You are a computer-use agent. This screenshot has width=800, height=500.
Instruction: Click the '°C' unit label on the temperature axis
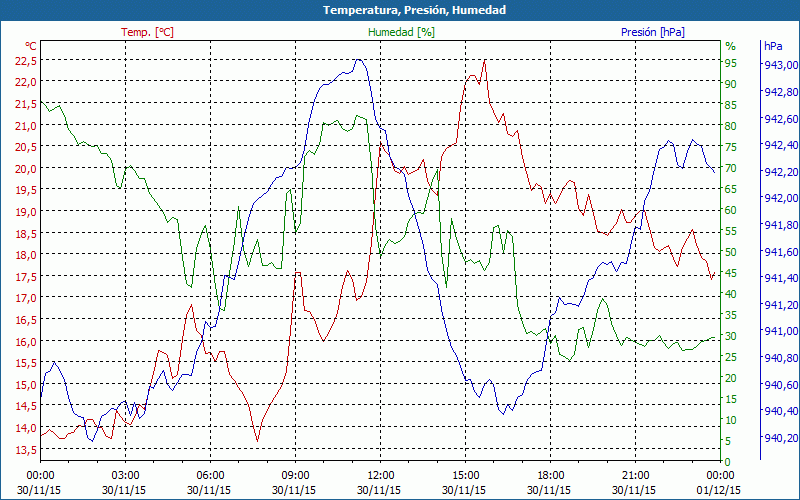click(x=31, y=46)
